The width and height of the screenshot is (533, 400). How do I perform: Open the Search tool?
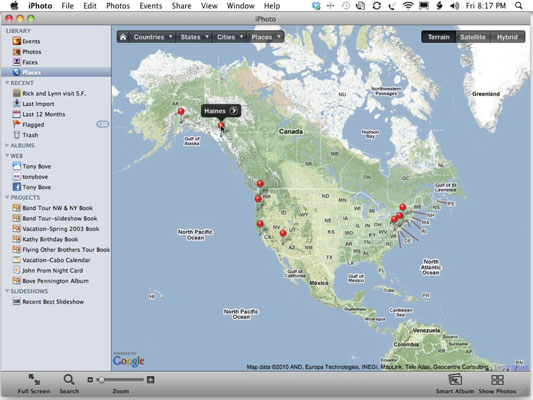point(69,384)
